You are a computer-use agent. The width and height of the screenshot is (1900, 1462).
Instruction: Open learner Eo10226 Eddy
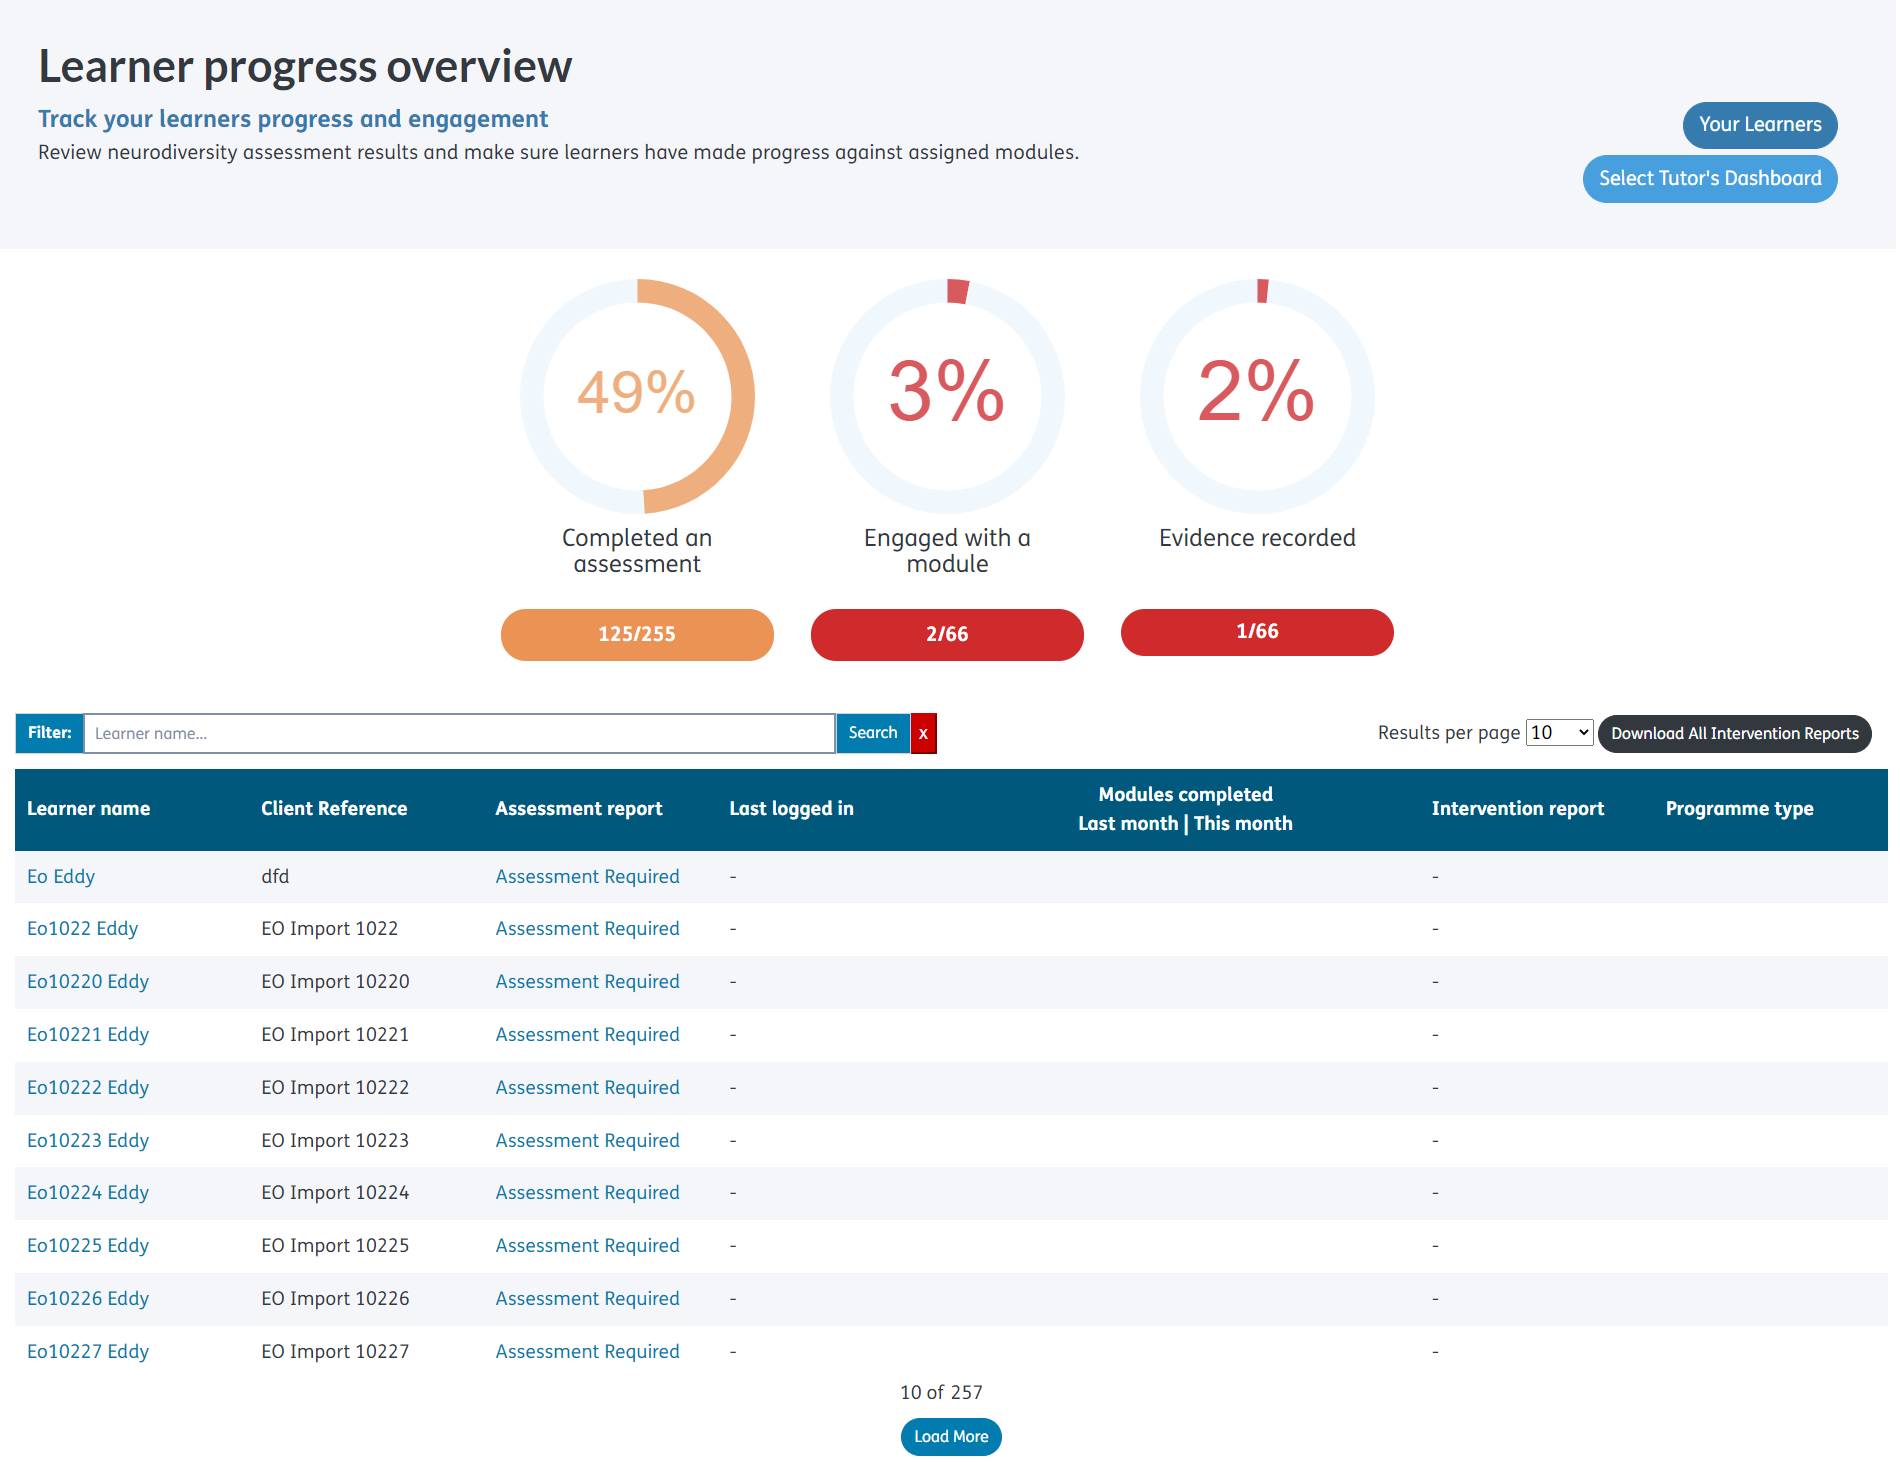(x=88, y=1299)
